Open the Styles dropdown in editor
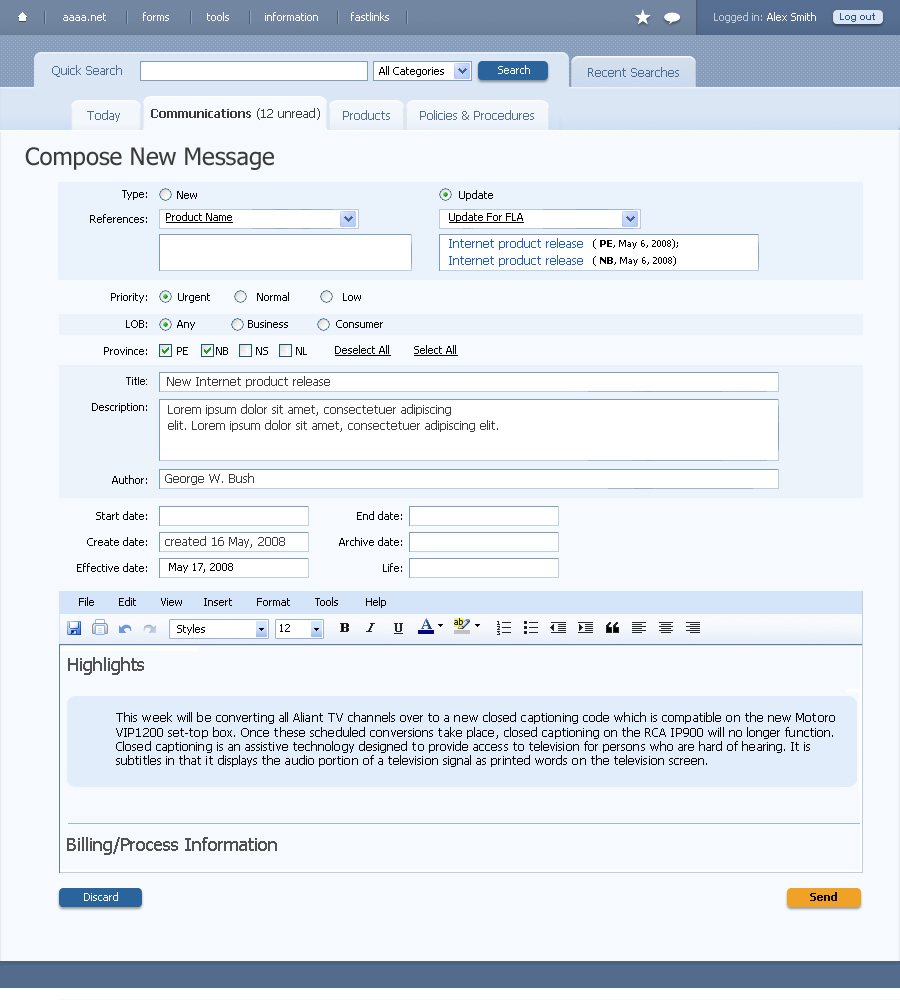This screenshot has height=1000, width=900. pyautogui.click(x=219, y=629)
